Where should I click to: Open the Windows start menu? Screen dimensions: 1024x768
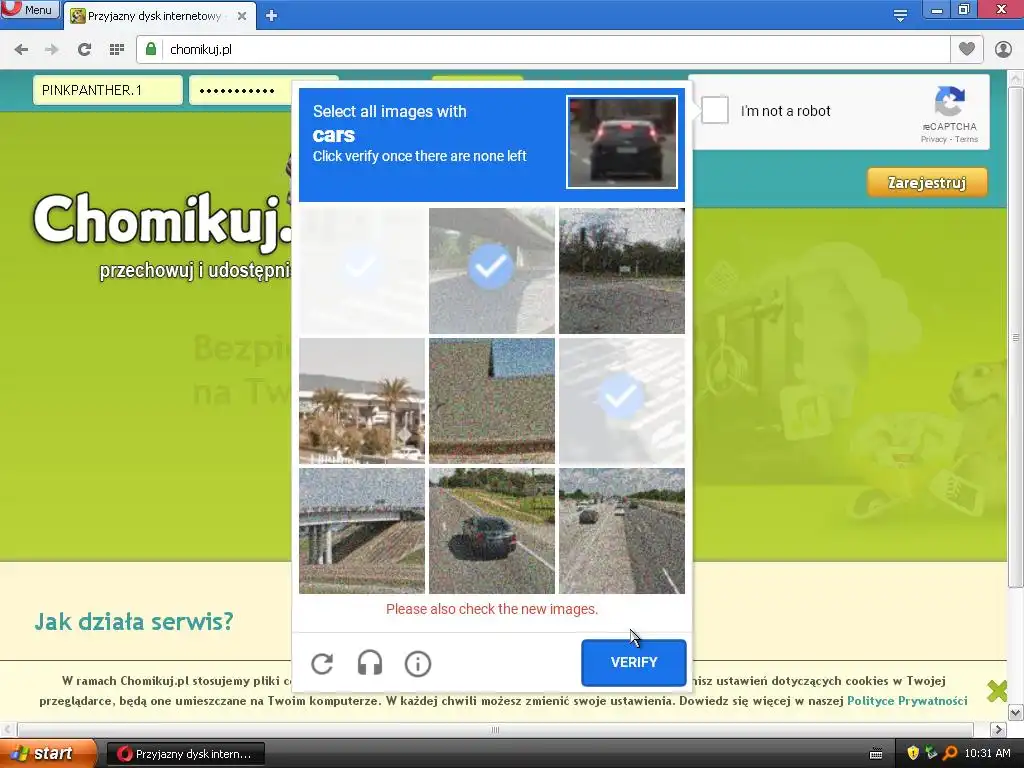click(x=48, y=754)
